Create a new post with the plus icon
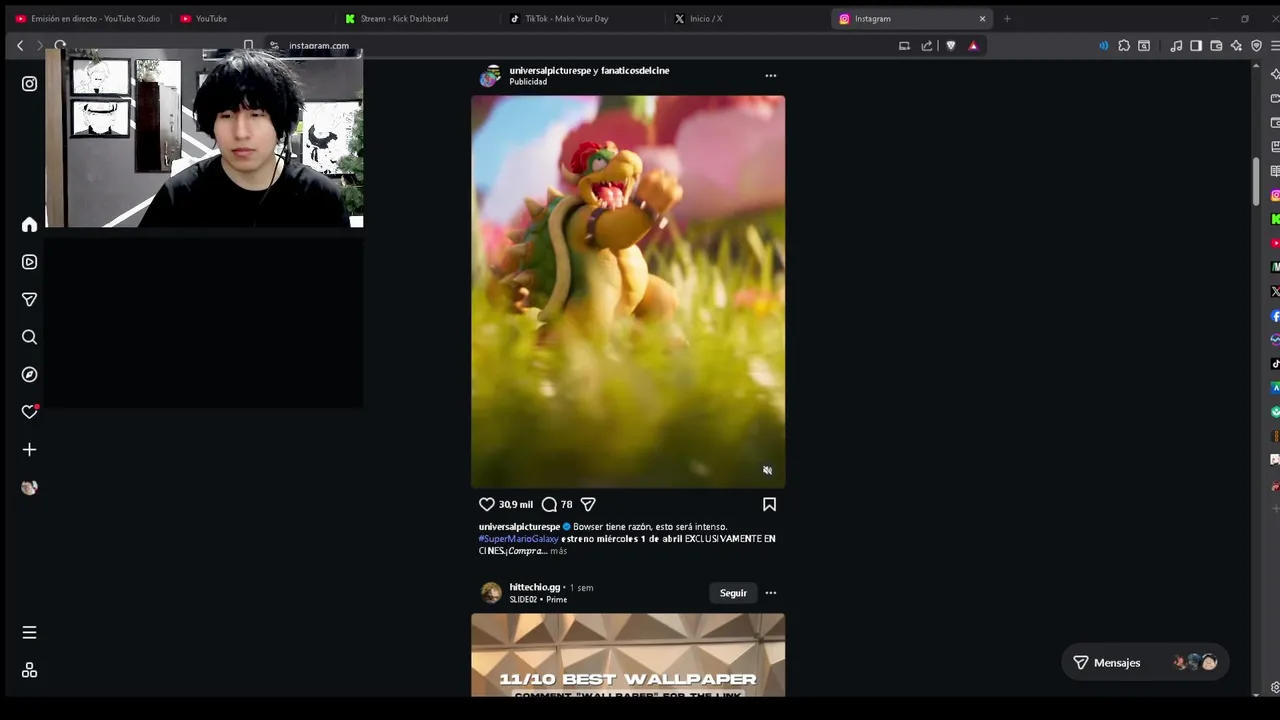1280x720 pixels. point(29,450)
